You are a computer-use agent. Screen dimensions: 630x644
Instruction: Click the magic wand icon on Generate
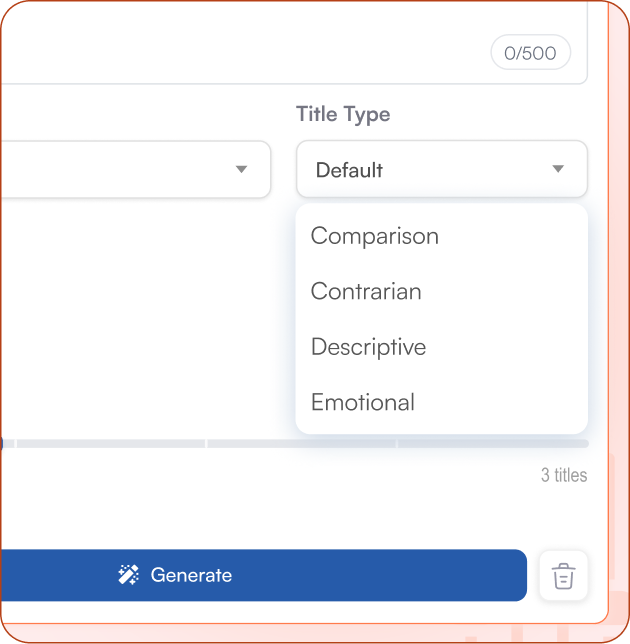[128, 575]
